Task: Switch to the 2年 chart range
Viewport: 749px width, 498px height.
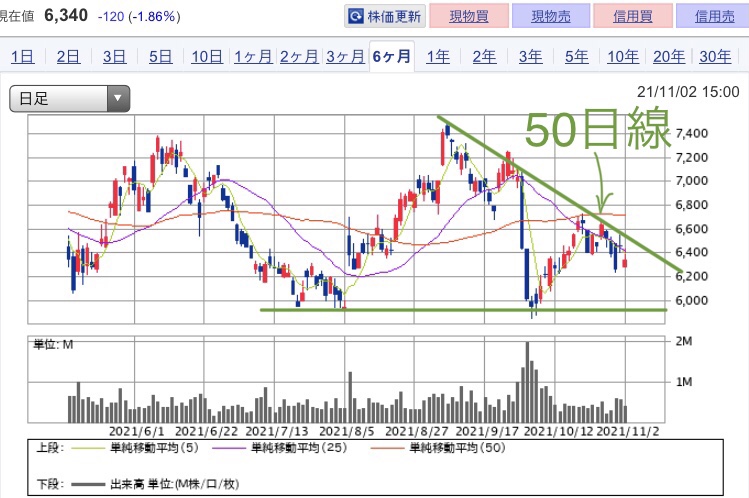Action: click(x=484, y=57)
